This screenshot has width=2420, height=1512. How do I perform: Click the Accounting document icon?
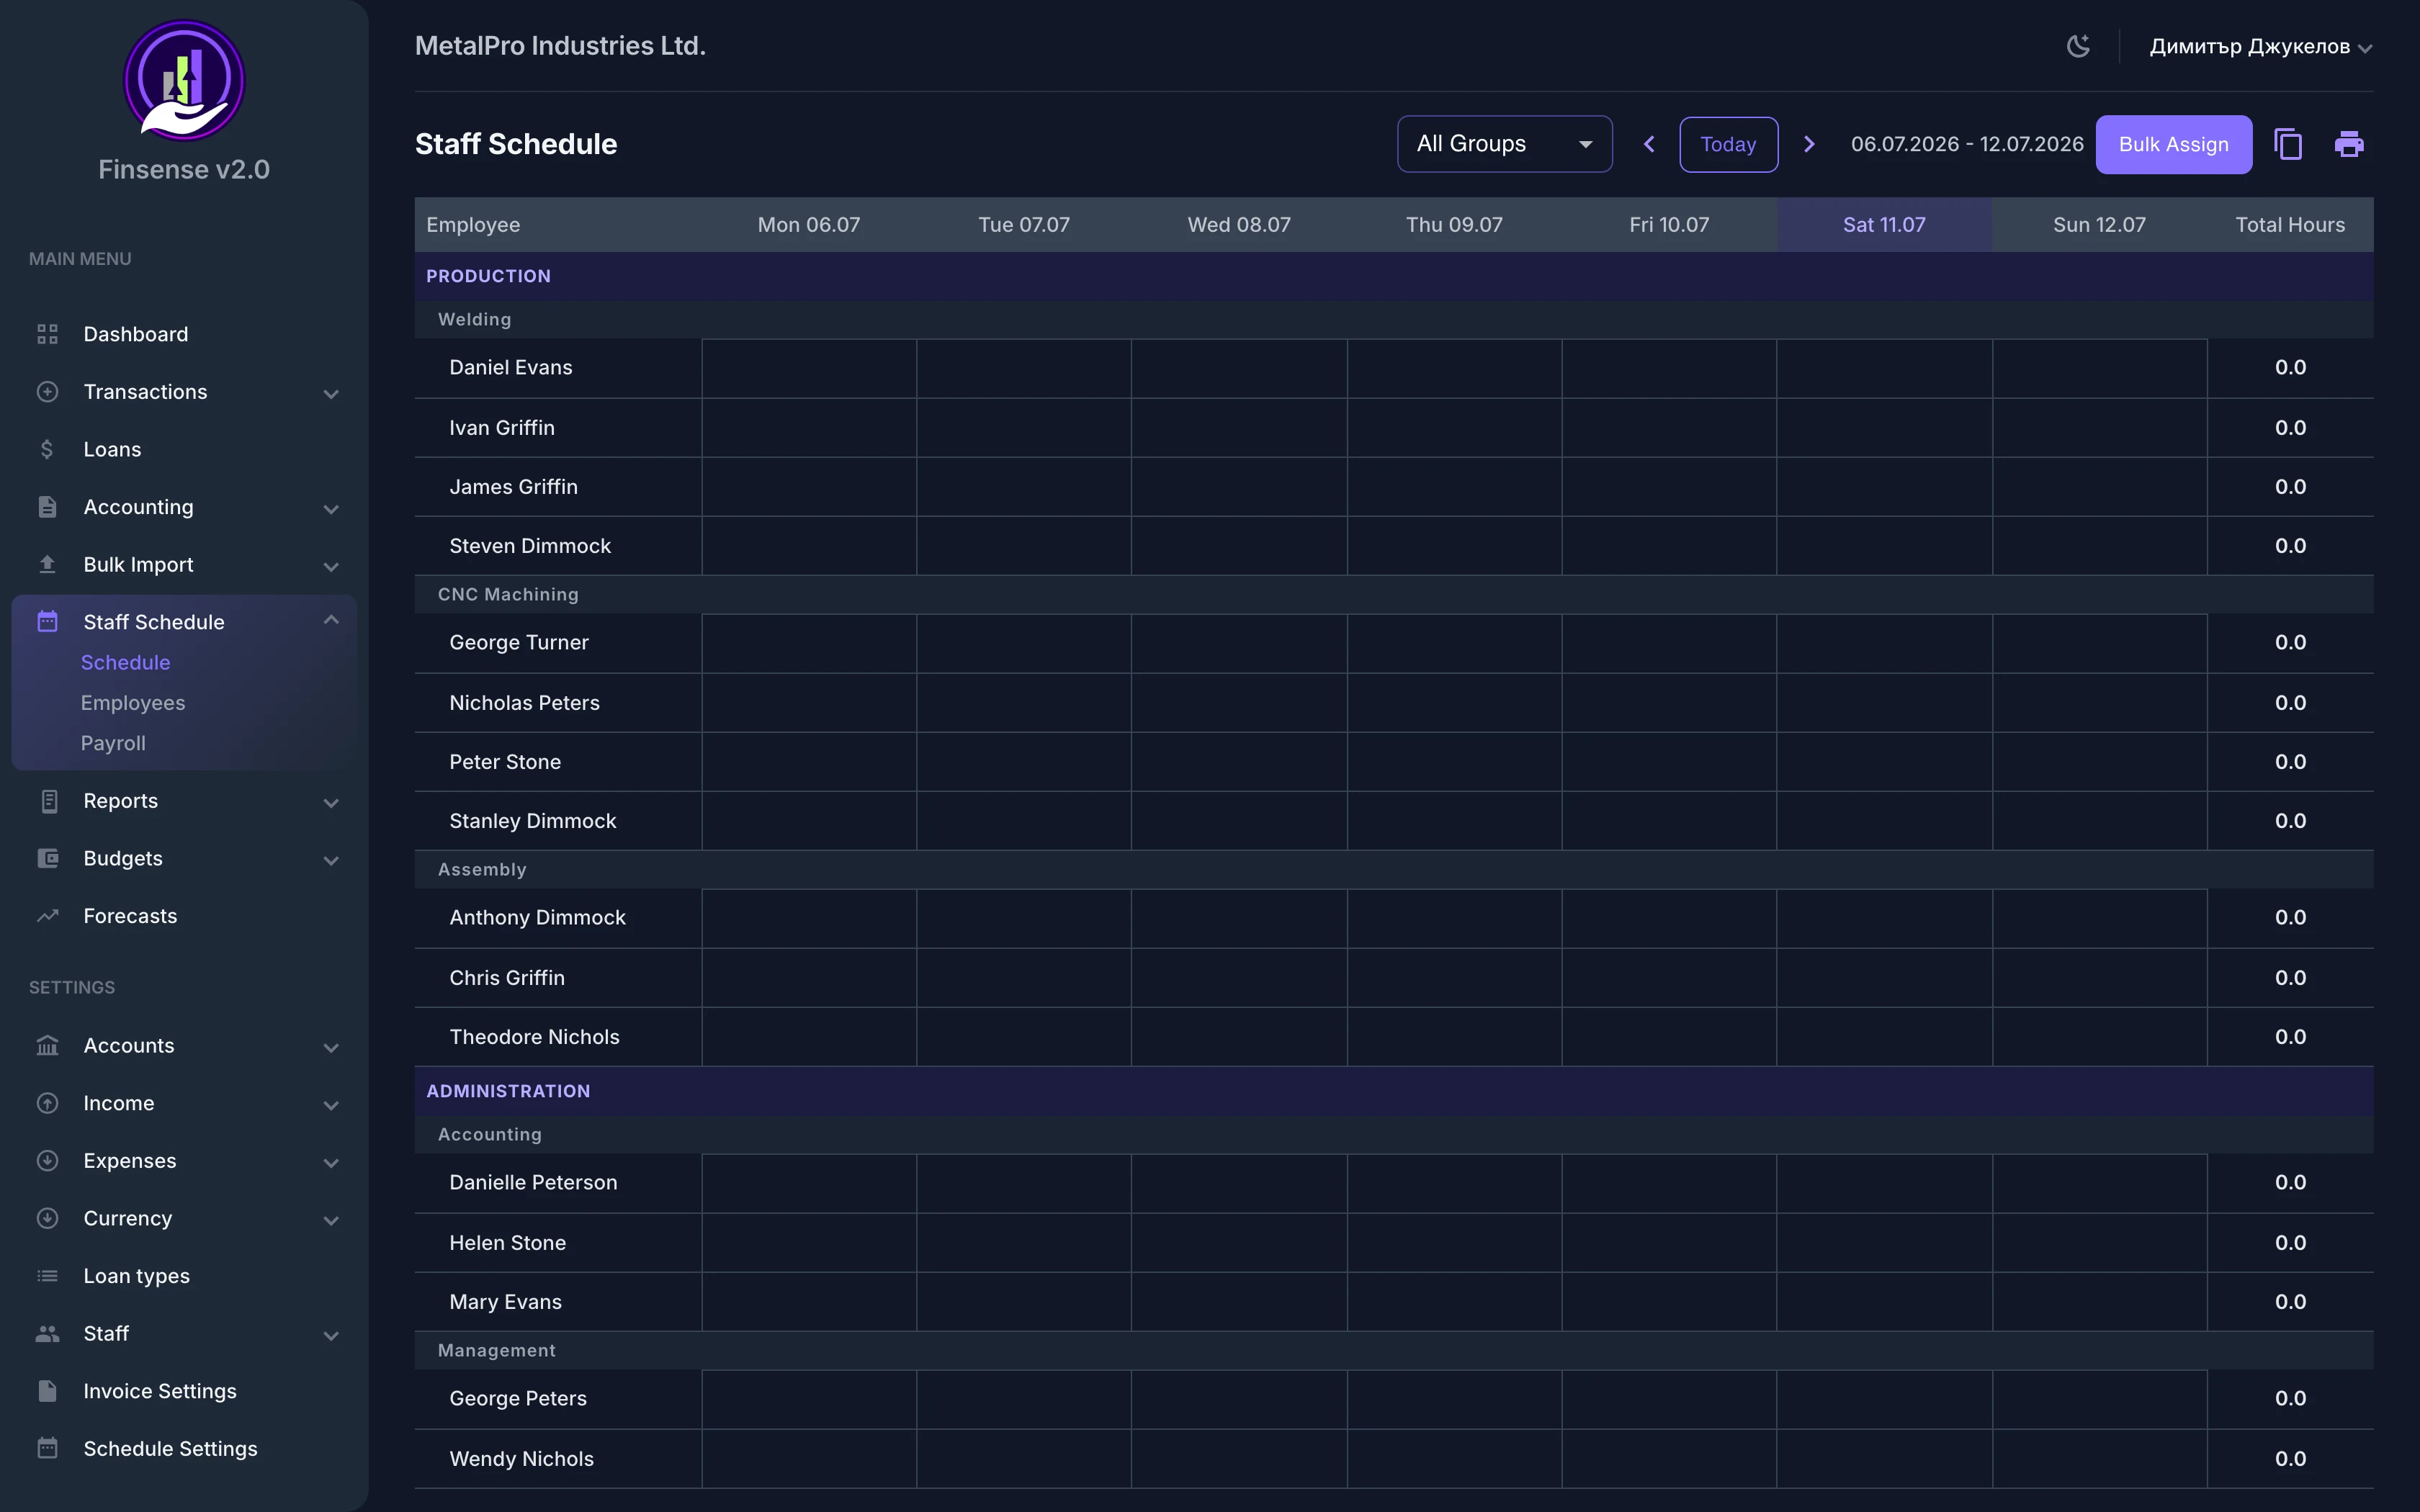pos(47,507)
